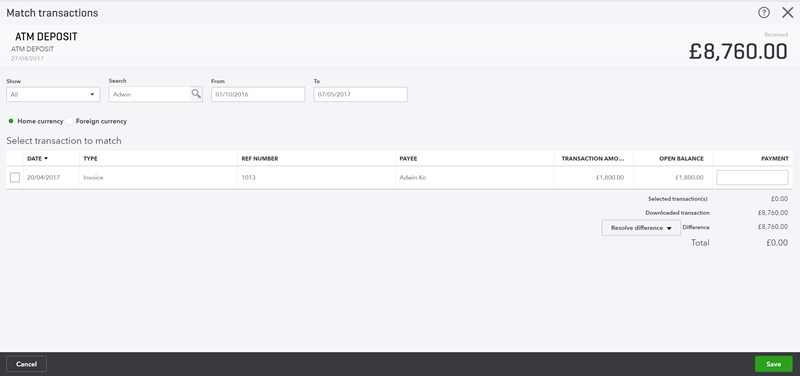
Task: Click the From date field 01/10/2016
Action: coord(258,94)
